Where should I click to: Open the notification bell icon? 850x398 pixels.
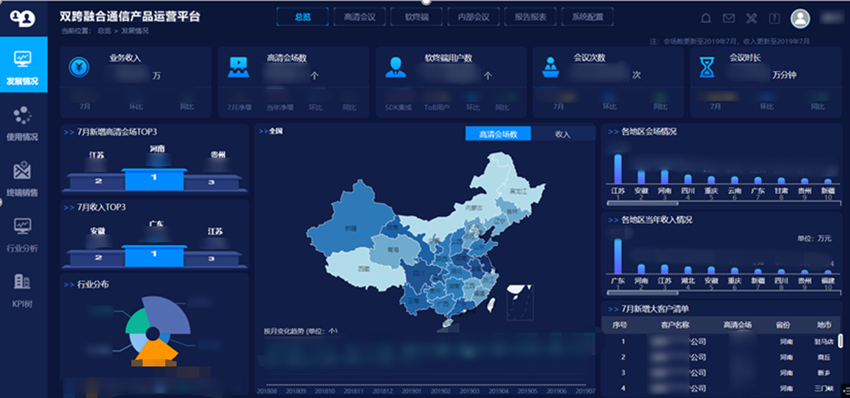706,18
